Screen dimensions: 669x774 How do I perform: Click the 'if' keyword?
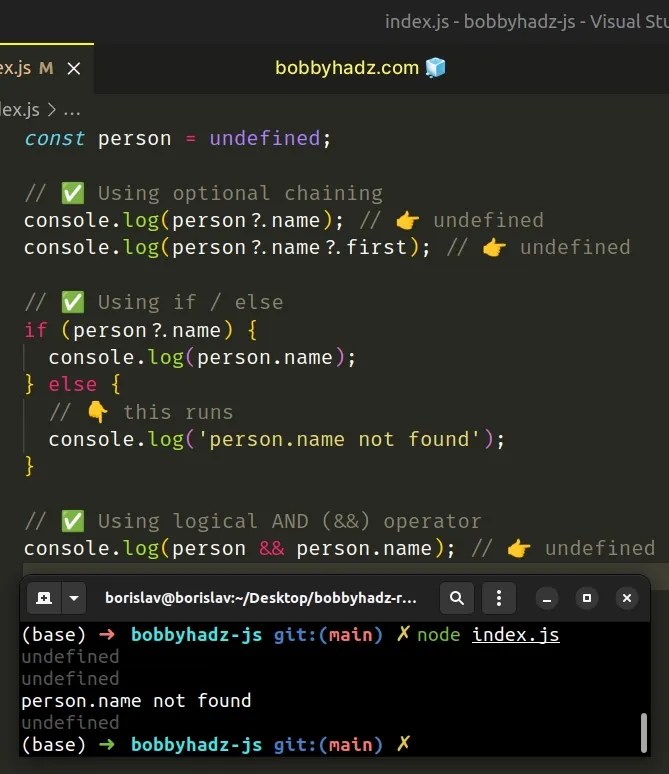pyautogui.click(x=36, y=330)
